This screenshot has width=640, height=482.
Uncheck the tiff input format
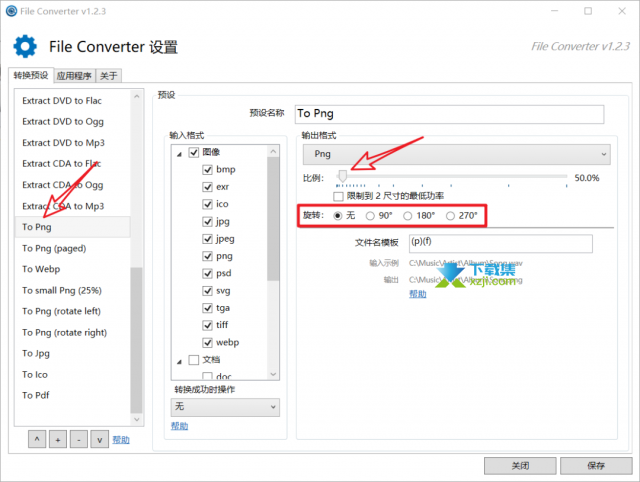coord(208,325)
